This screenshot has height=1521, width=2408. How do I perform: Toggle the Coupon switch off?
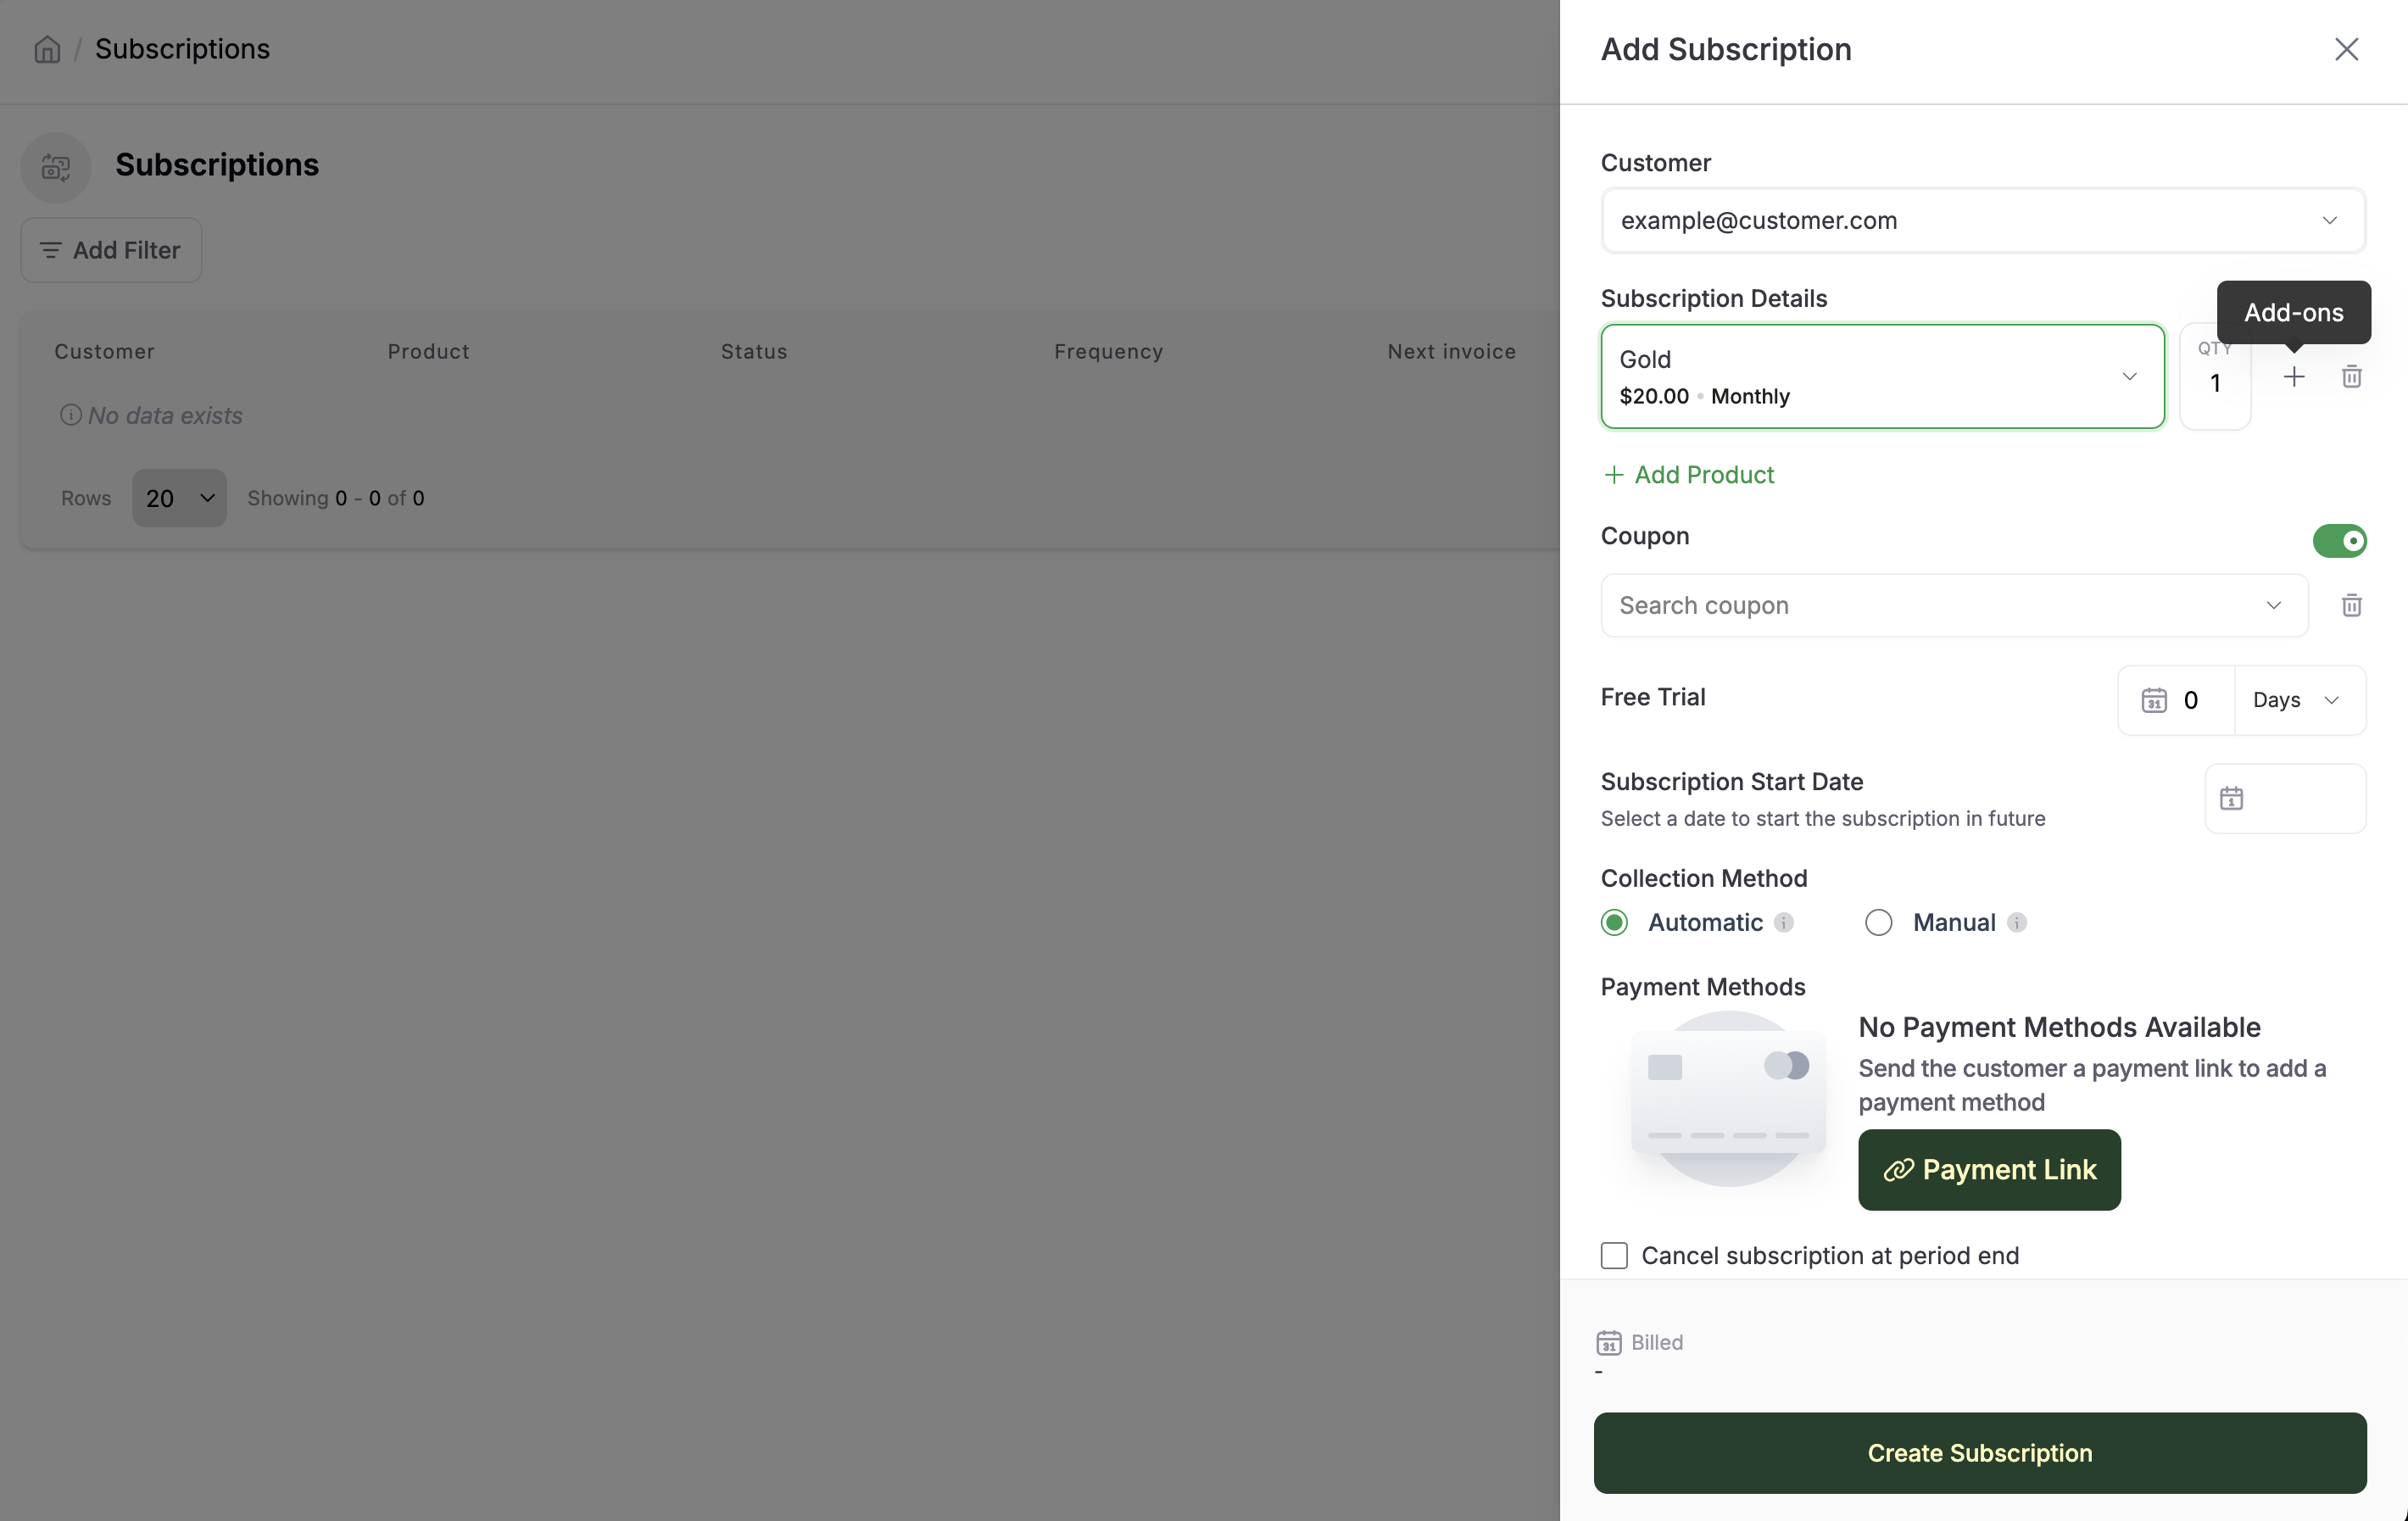tap(2339, 540)
